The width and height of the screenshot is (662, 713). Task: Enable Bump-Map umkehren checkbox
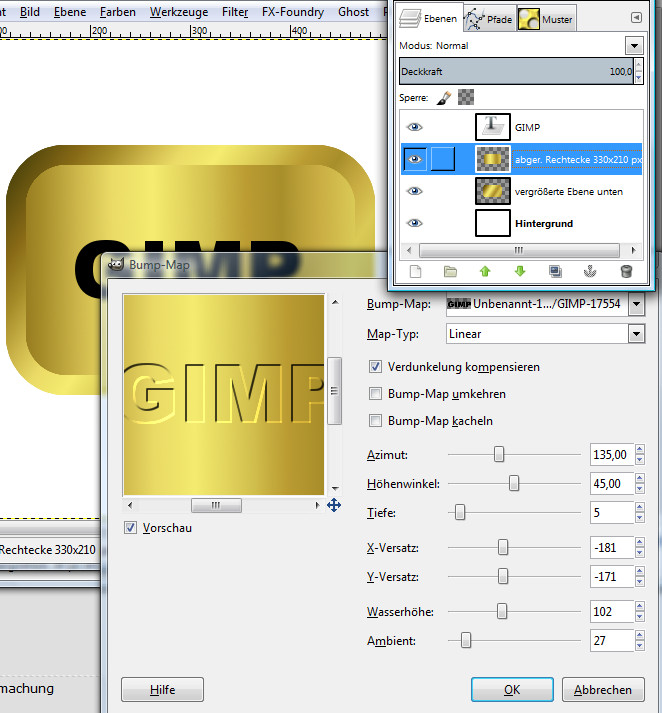376,394
